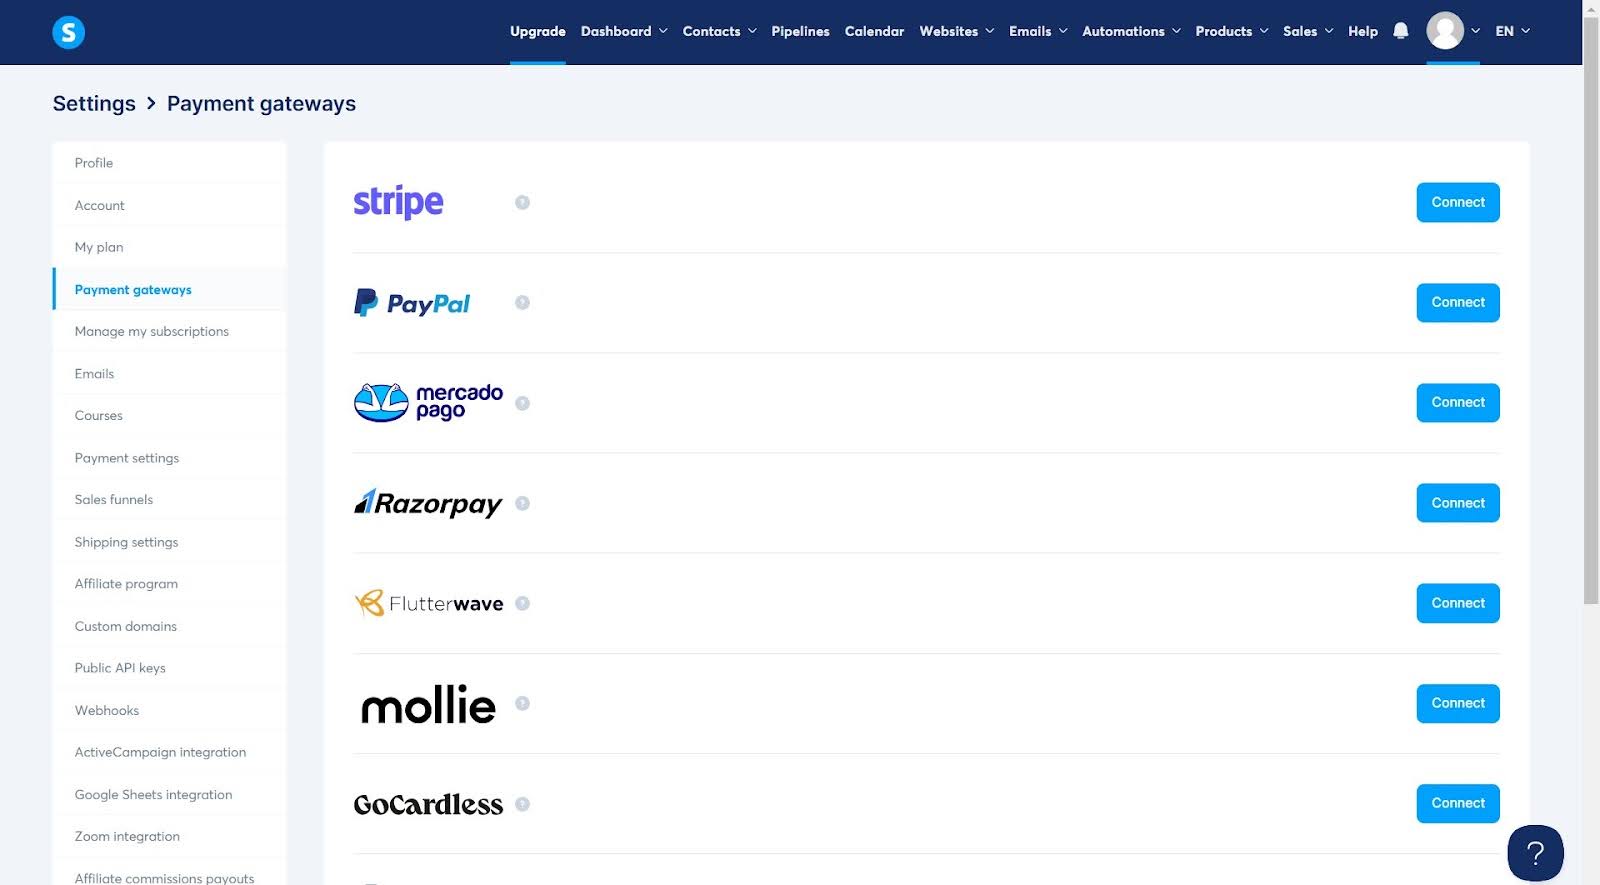
Task: Open the EN language selector
Action: pyautogui.click(x=1512, y=31)
